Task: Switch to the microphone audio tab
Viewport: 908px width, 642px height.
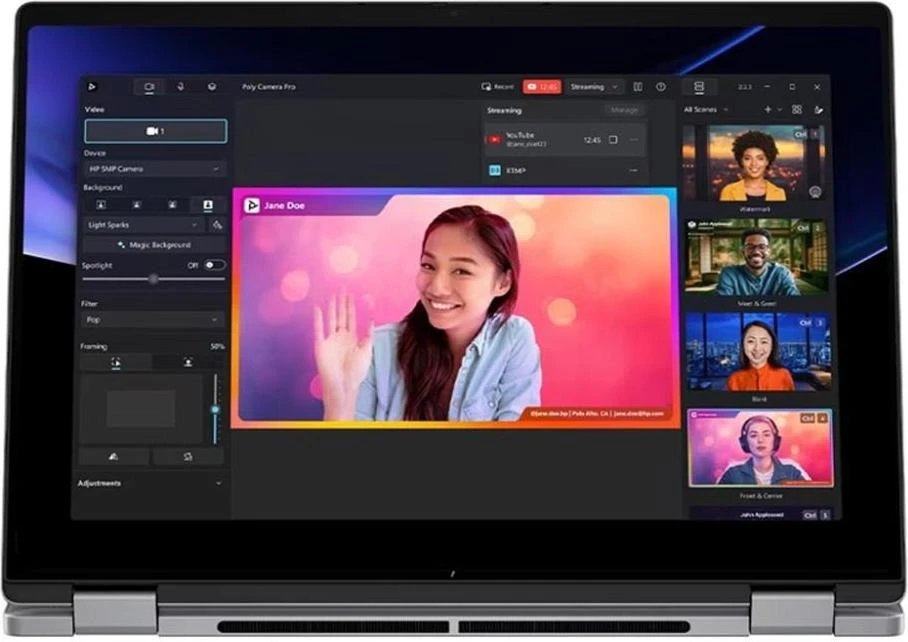Action: pyautogui.click(x=181, y=87)
